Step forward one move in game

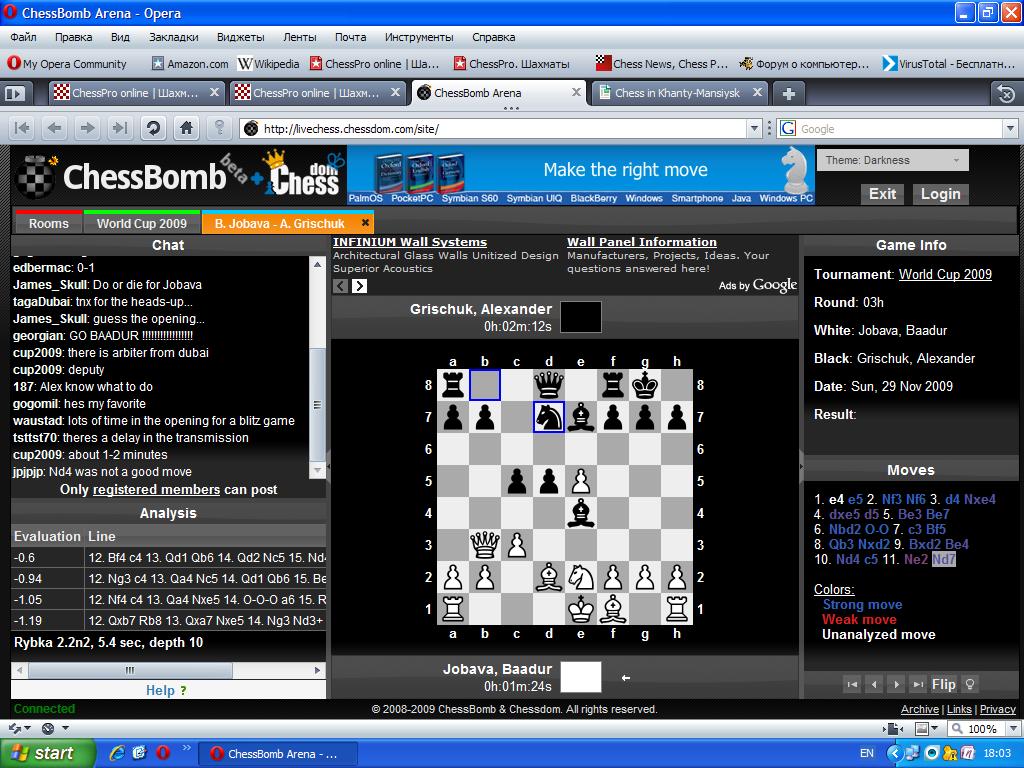coord(896,684)
